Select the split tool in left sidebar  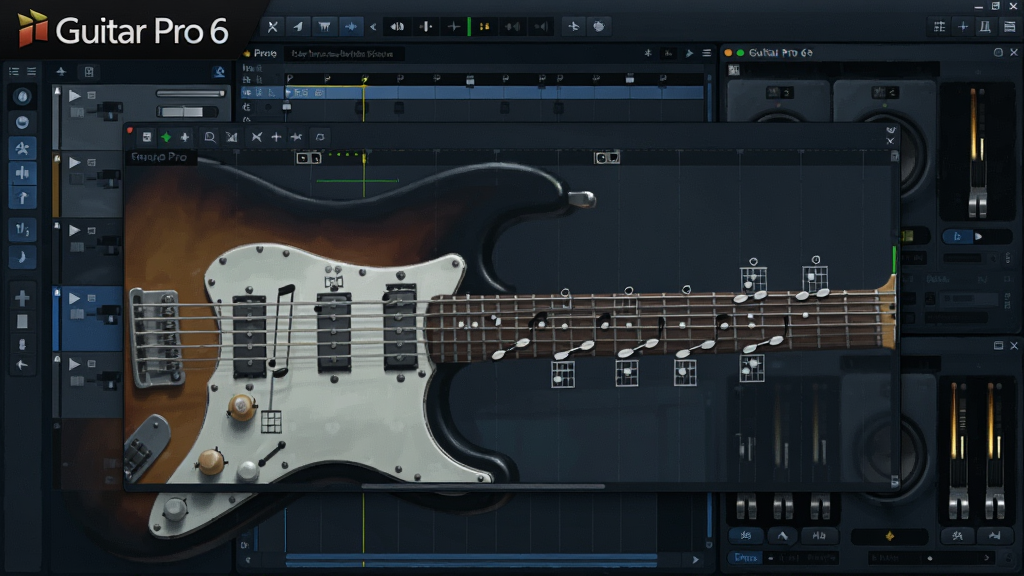pyautogui.click(x=22, y=173)
